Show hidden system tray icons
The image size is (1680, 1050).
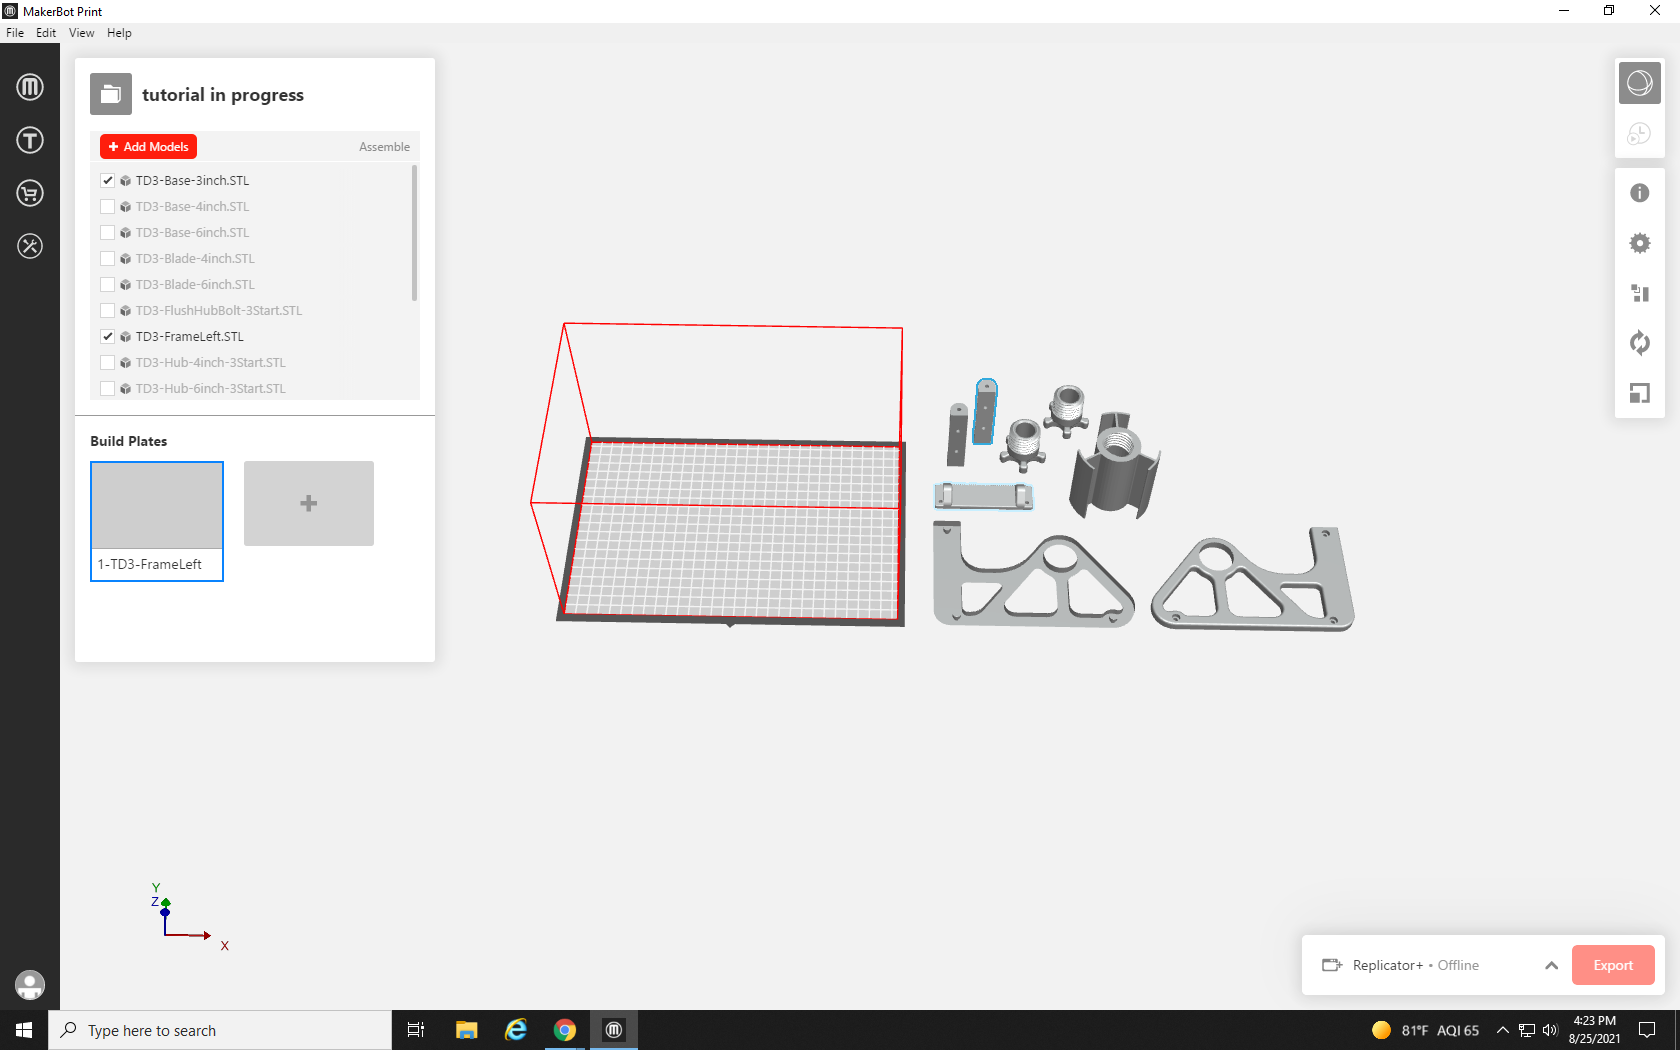click(1502, 1030)
